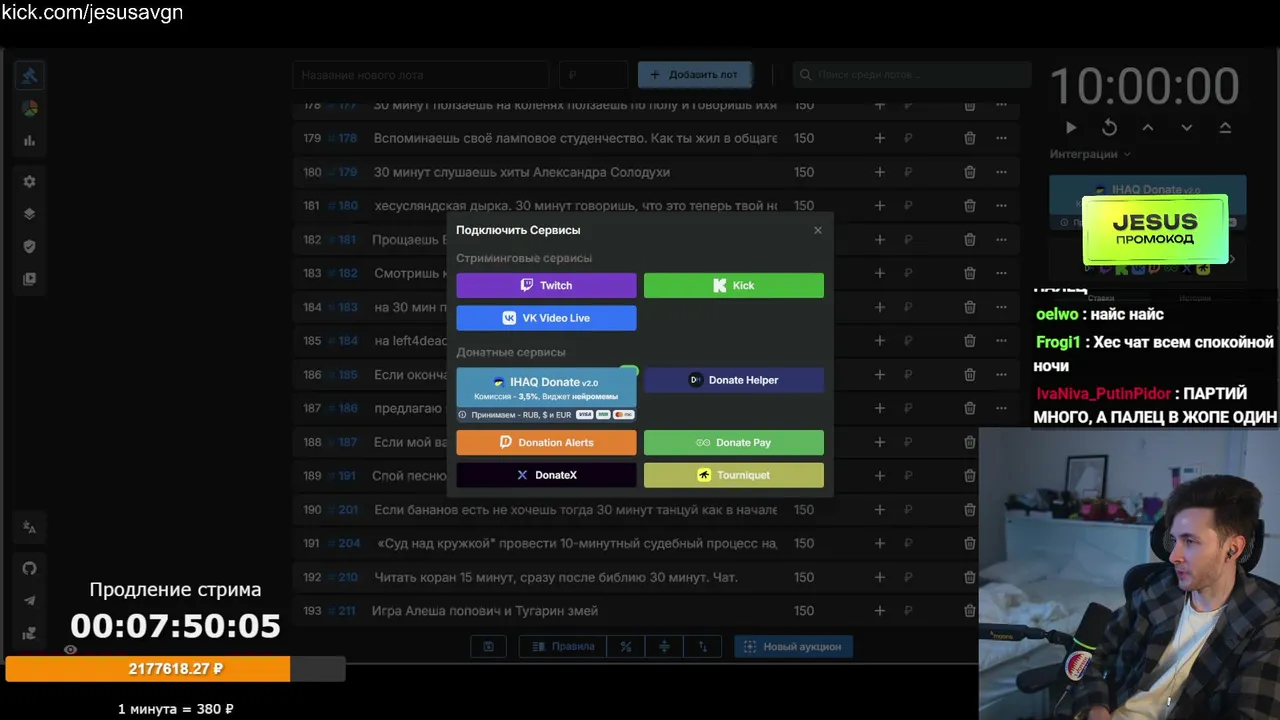
Task: Click chat username Frogi1
Action: [1058, 342]
